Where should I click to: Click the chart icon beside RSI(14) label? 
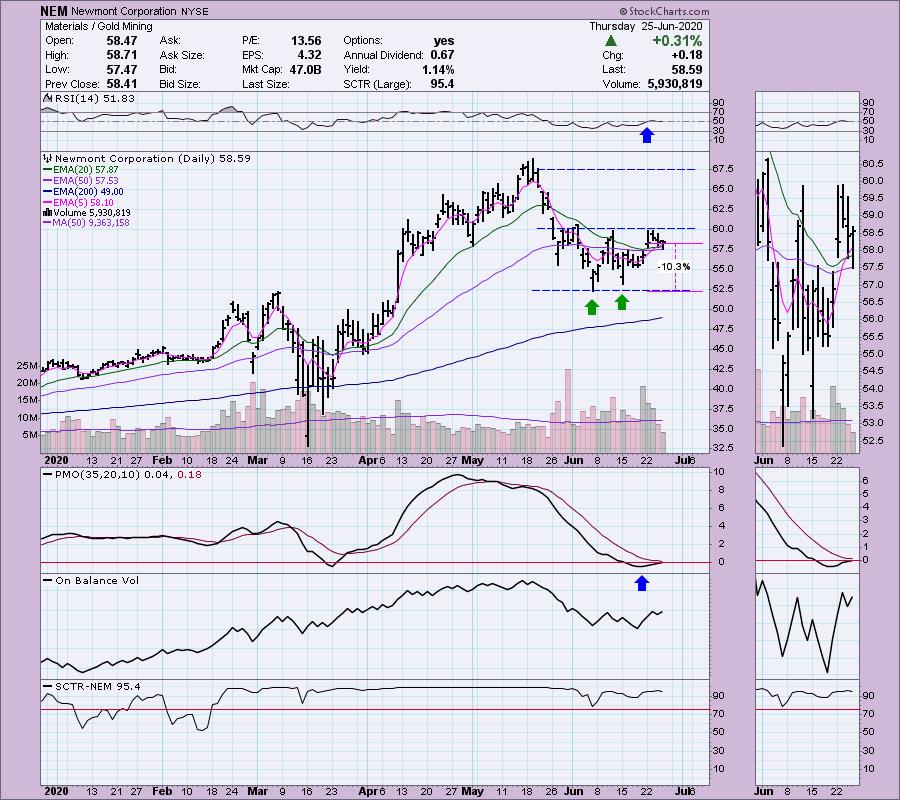48,99
